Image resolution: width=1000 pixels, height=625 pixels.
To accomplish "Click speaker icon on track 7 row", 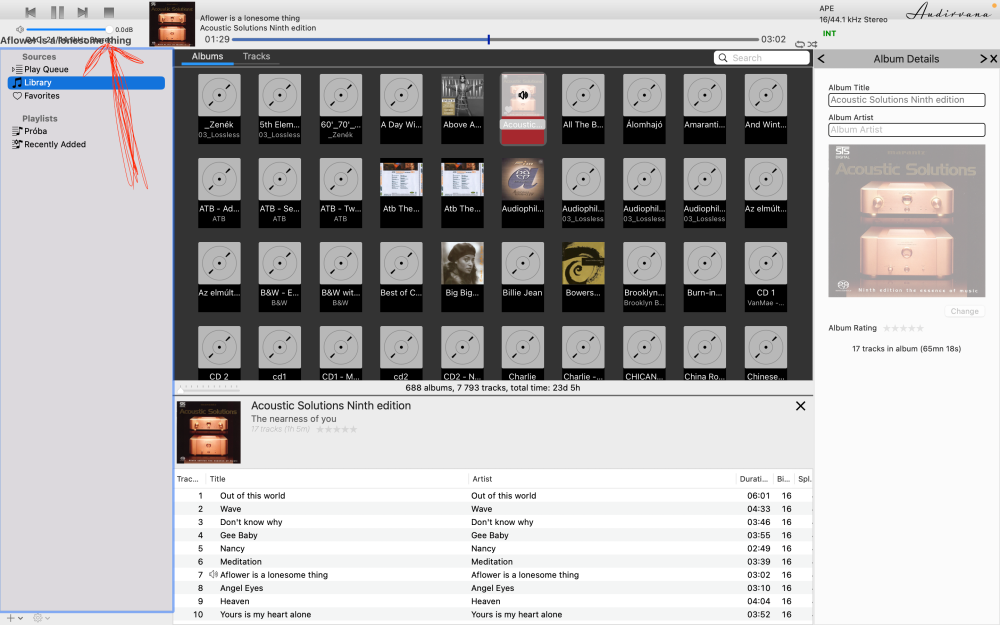I will click(214, 575).
